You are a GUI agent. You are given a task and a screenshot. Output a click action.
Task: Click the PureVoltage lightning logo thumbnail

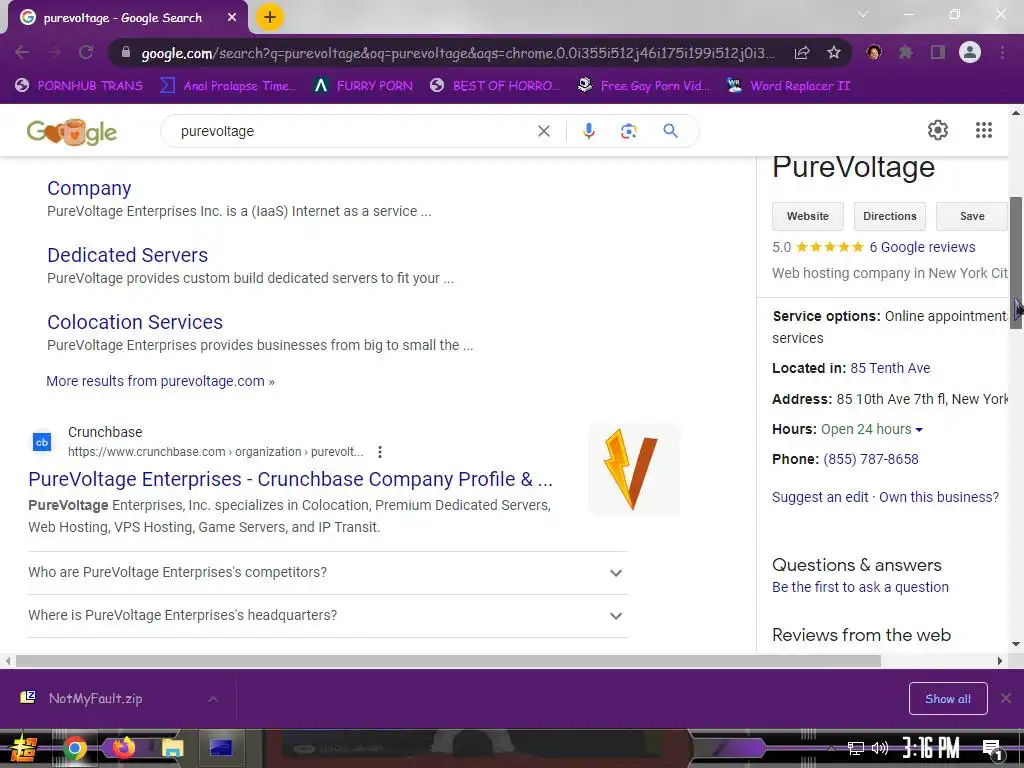coord(633,470)
